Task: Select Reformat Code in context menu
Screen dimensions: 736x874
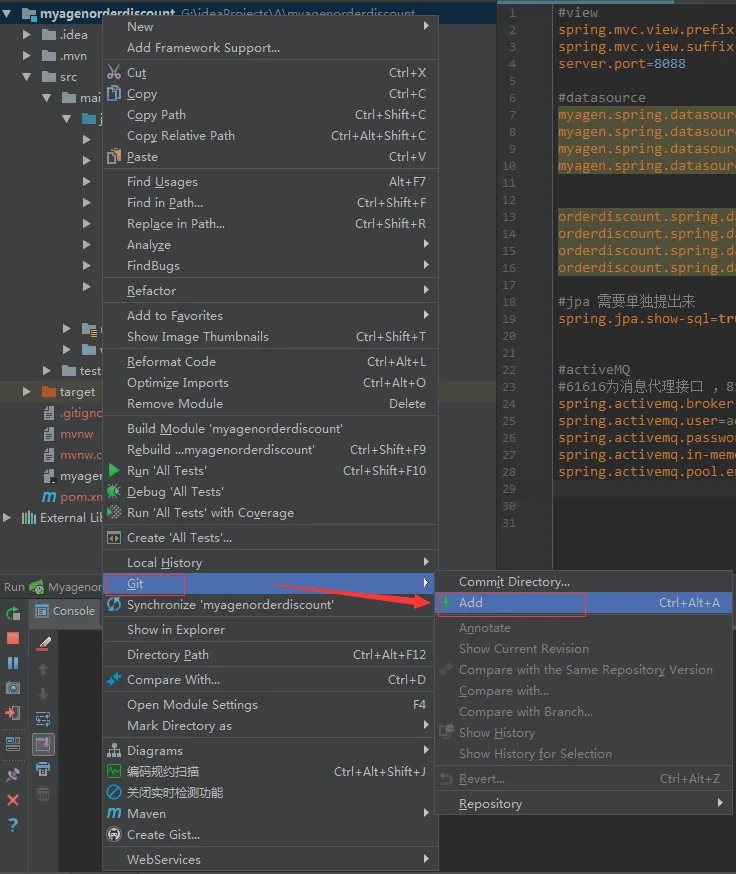Action: tap(171, 362)
